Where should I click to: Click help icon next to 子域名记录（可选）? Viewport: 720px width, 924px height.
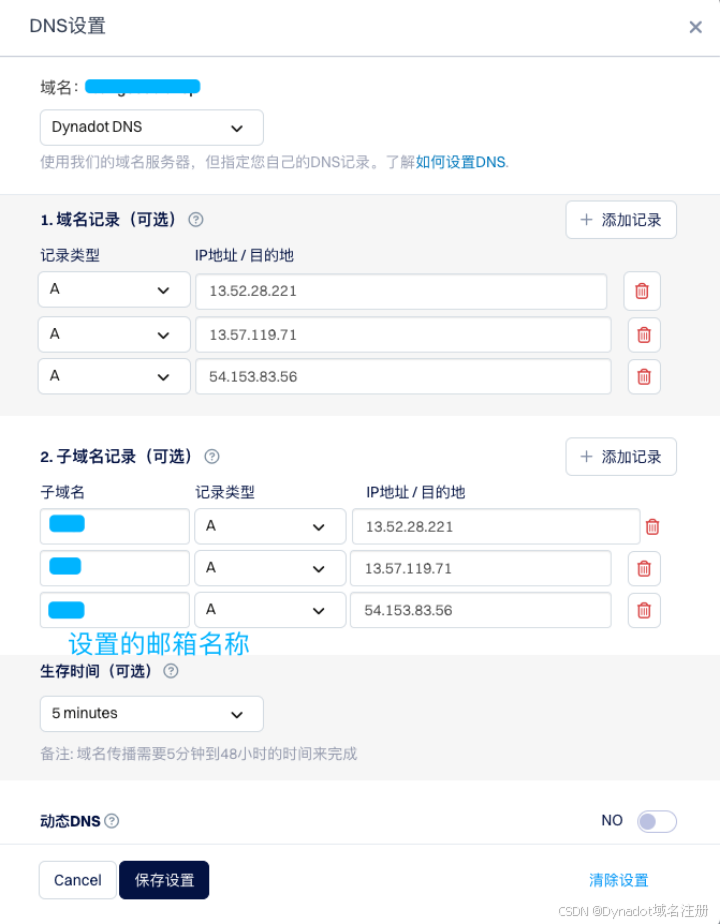(212, 456)
